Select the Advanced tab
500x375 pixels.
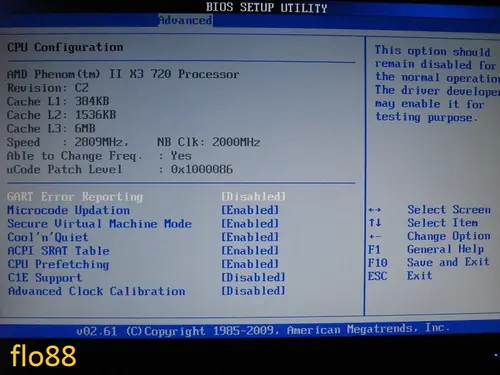pyautogui.click(x=185, y=20)
